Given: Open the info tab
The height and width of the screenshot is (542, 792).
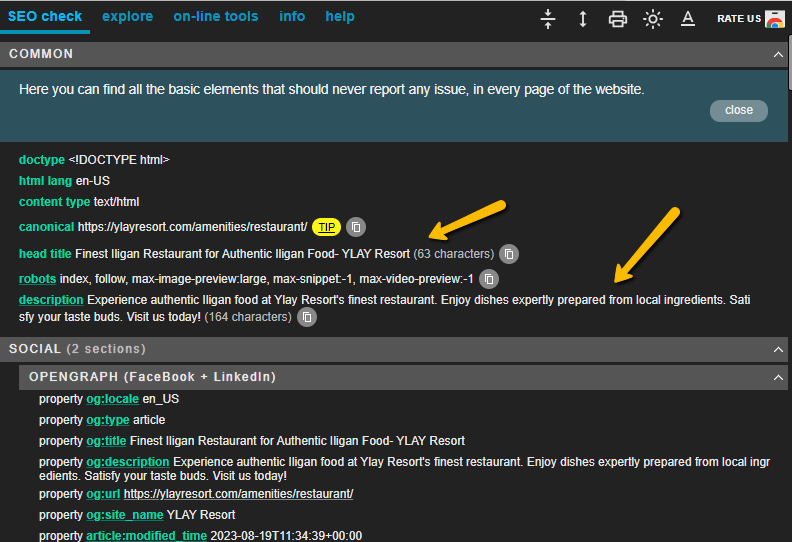Looking at the screenshot, I should [x=292, y=16].
